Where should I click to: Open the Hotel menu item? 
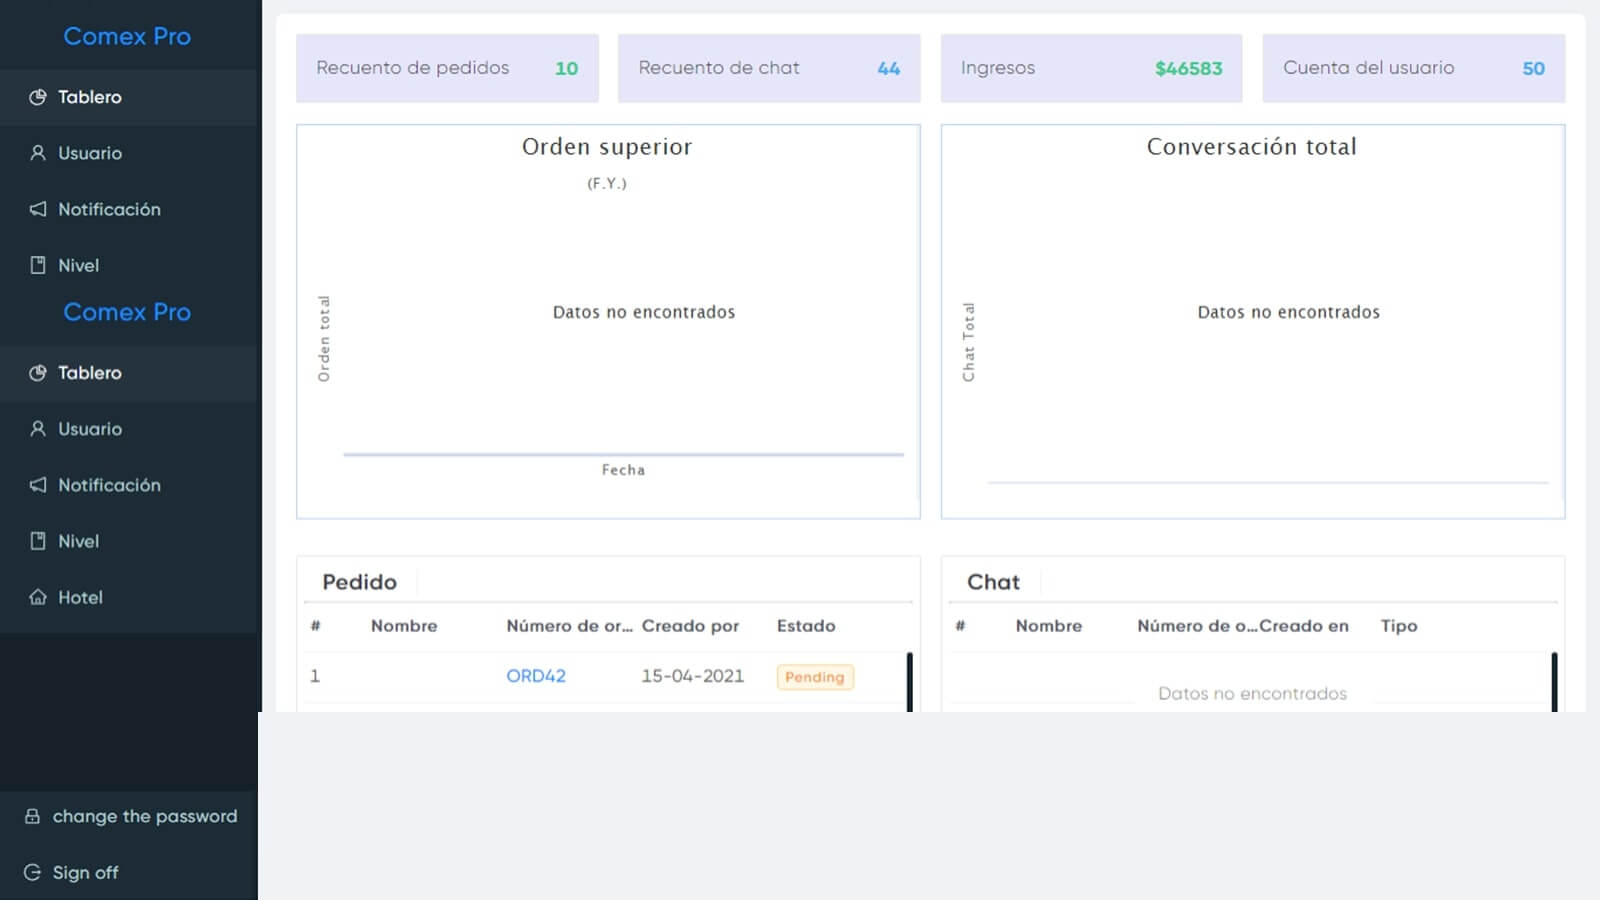coord(80,597)
